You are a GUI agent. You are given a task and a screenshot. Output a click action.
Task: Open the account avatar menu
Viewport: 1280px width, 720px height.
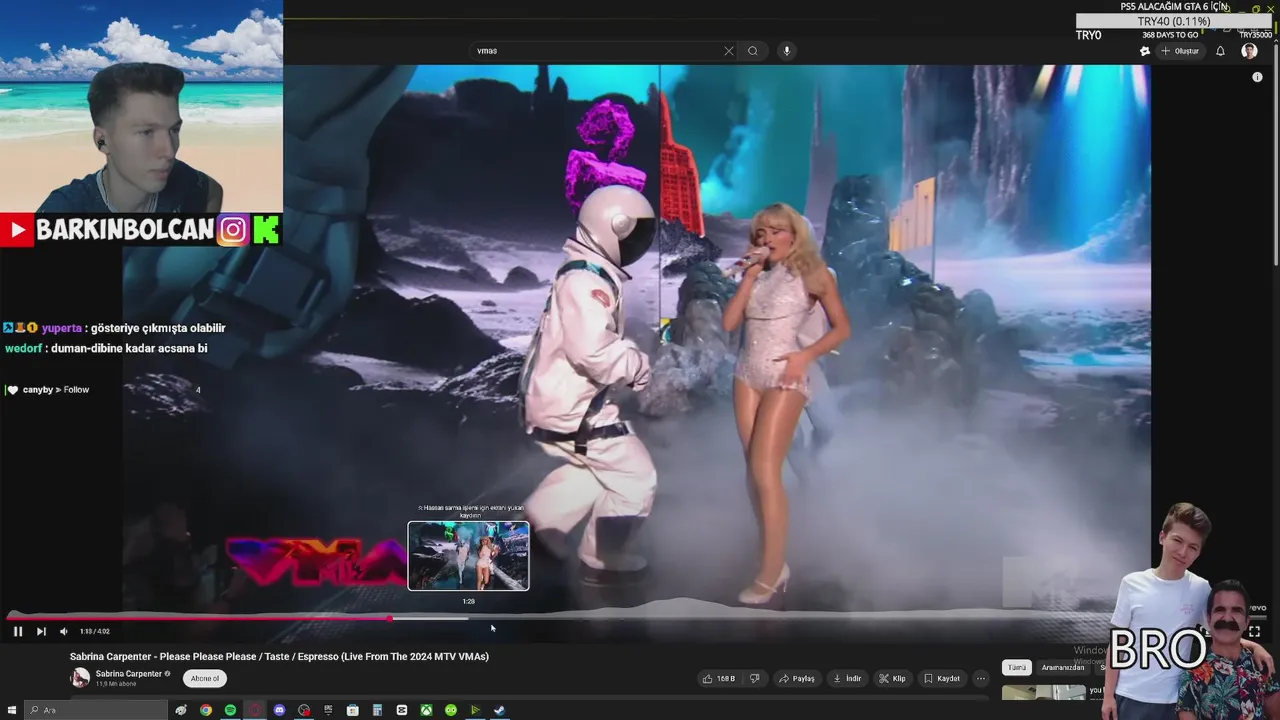1249,51
